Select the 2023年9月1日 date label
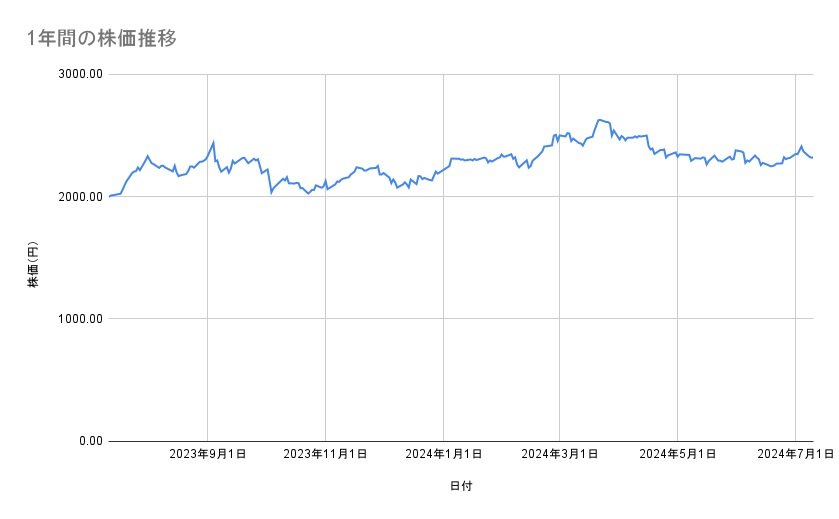Viewport: 839px width, 519px height. (x=207, y=455)
